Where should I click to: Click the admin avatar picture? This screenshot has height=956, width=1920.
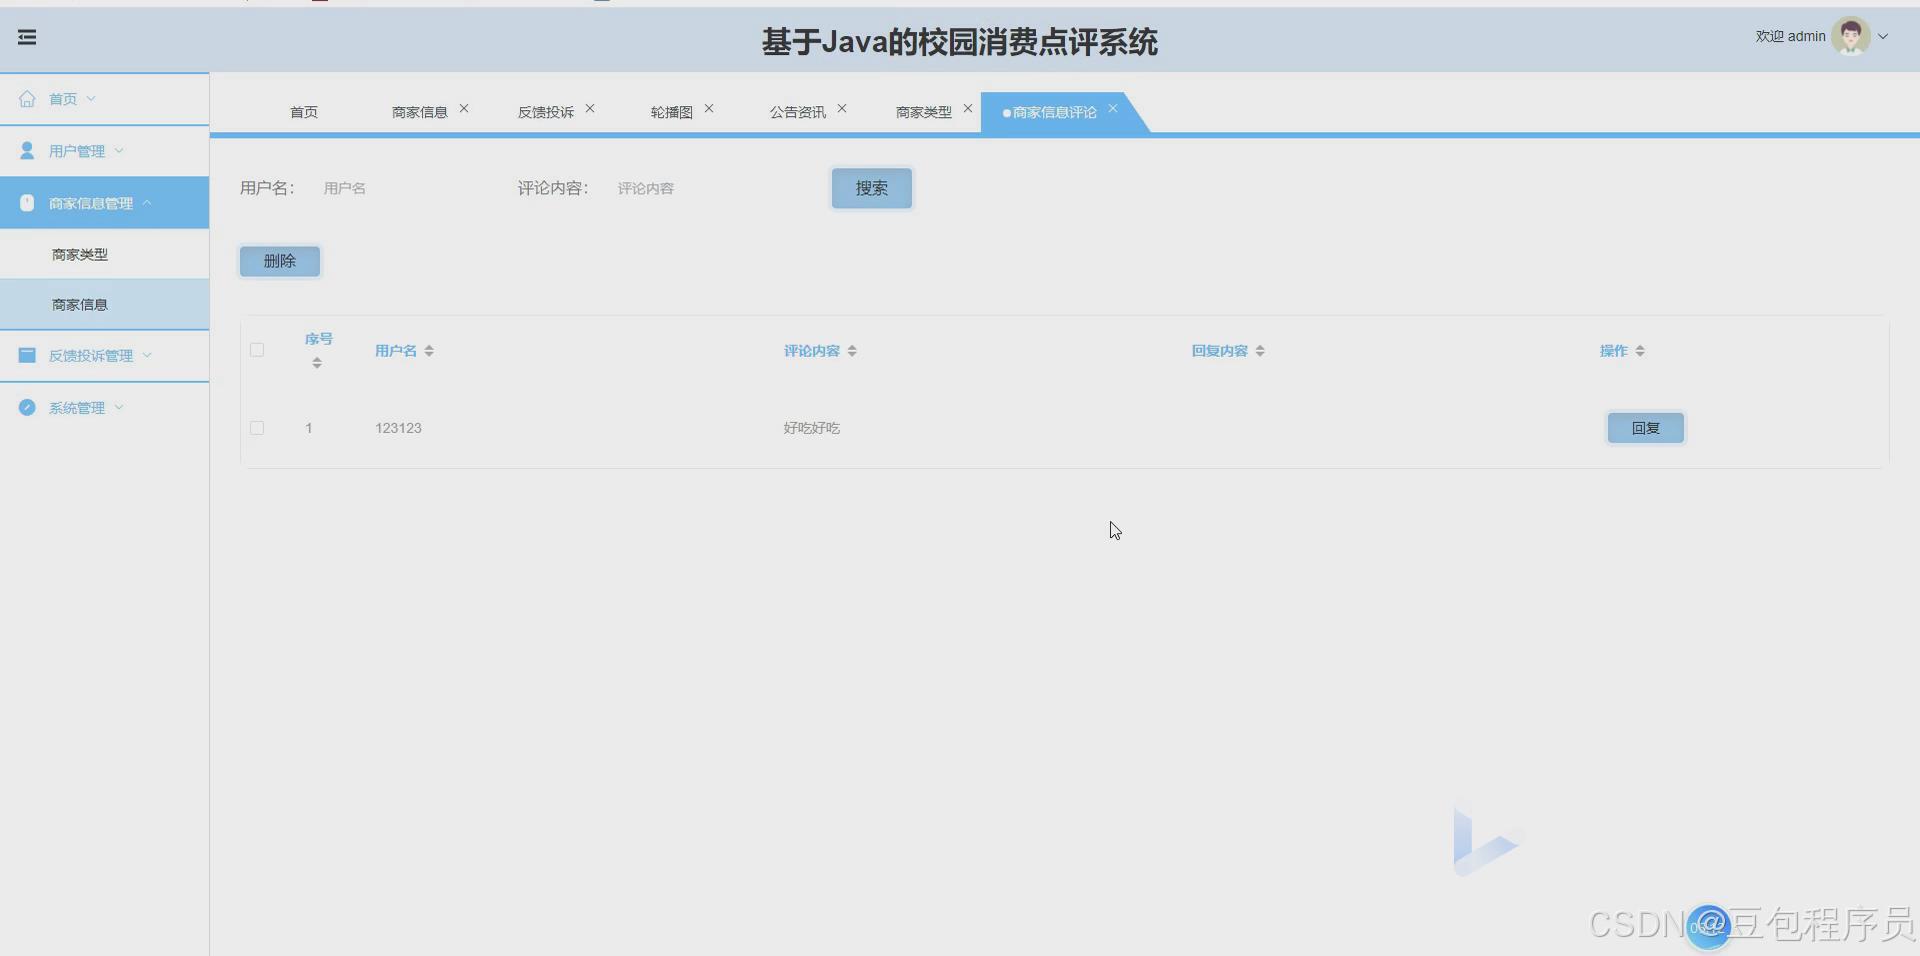tap(1853, 35)
